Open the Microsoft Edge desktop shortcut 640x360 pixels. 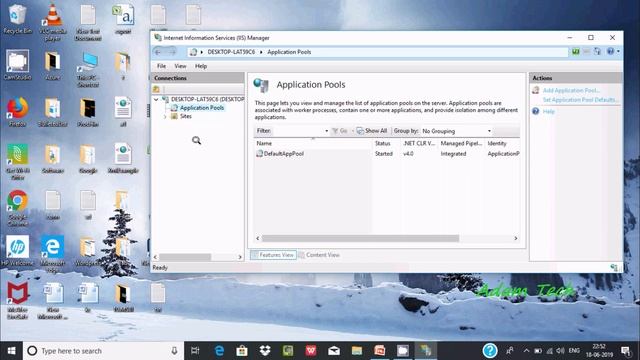(53, 254)
